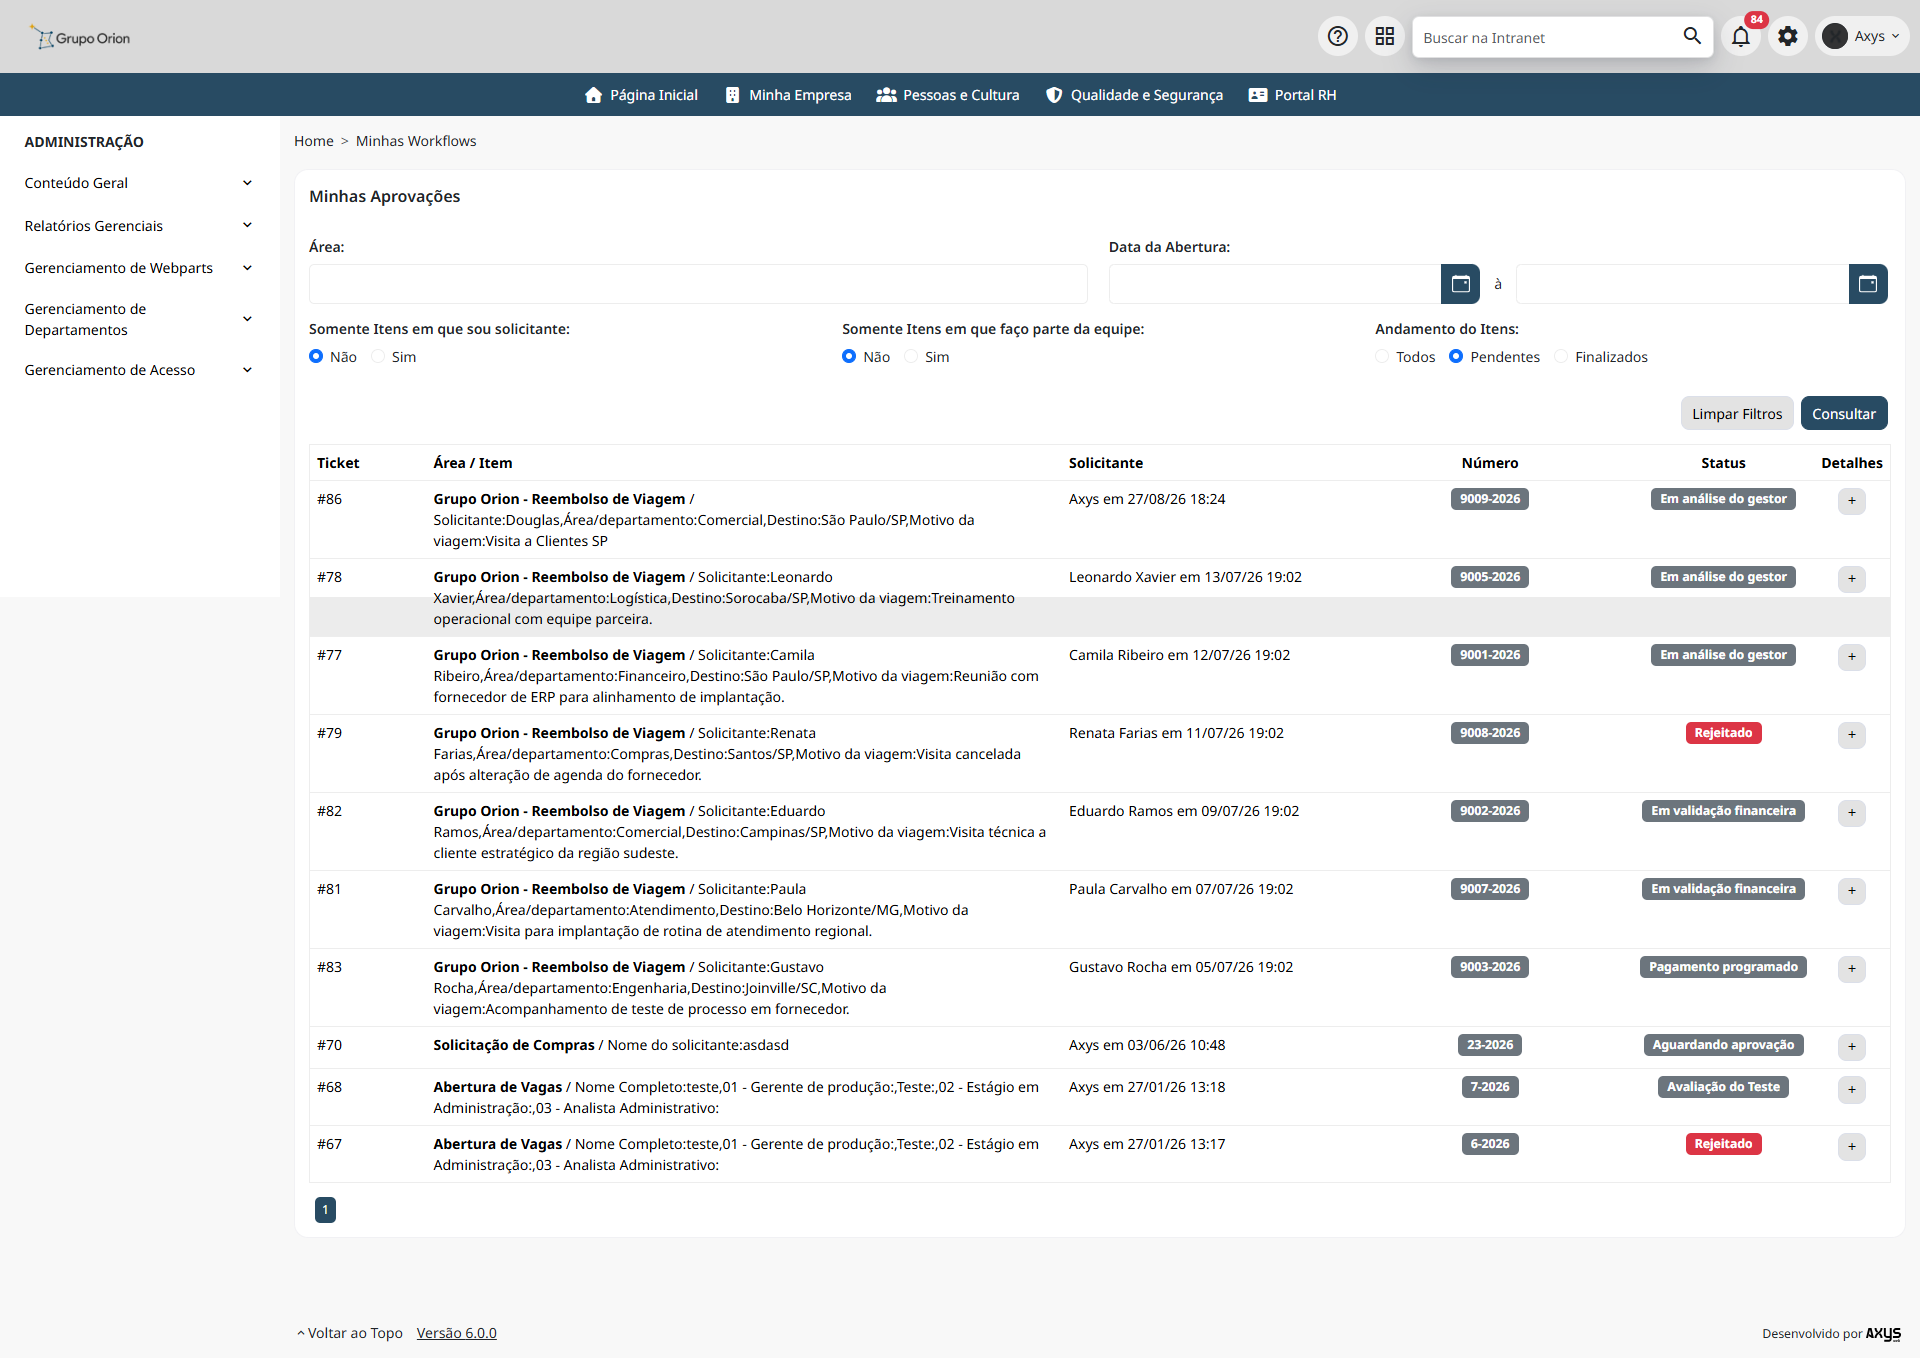Open Minha Empresa menu
This screenshot has height=1358, width=1920.
coord(788,95)
